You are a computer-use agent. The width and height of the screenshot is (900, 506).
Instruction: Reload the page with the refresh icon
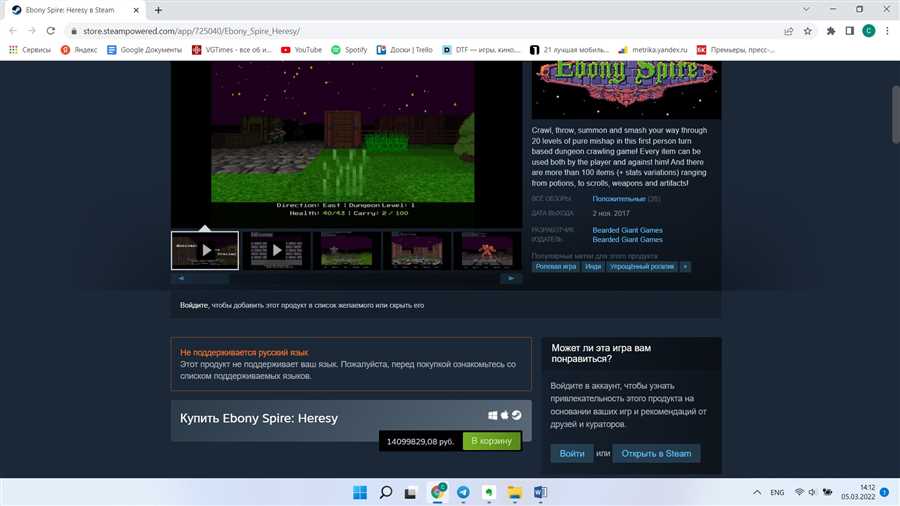point(51,31)
